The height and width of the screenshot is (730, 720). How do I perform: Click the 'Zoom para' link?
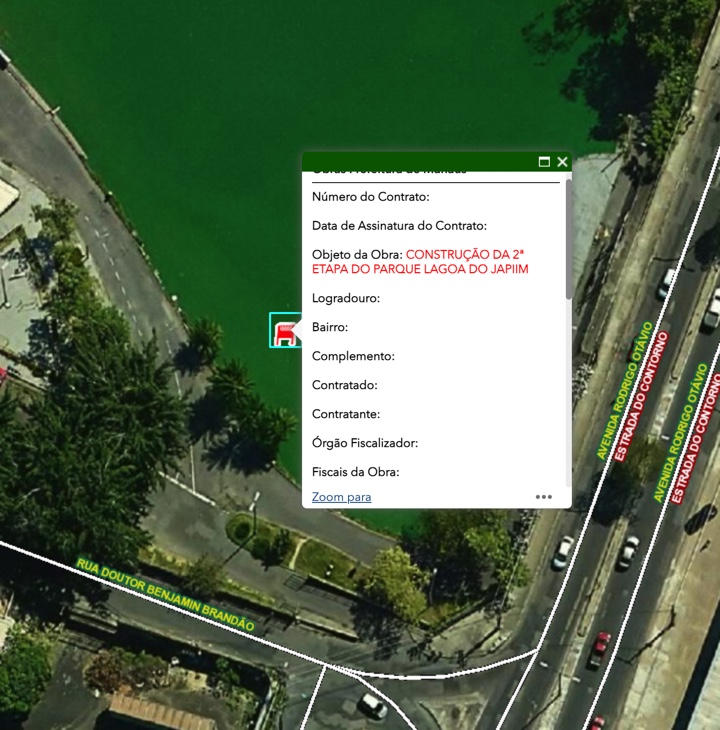[x=341, y=497]
